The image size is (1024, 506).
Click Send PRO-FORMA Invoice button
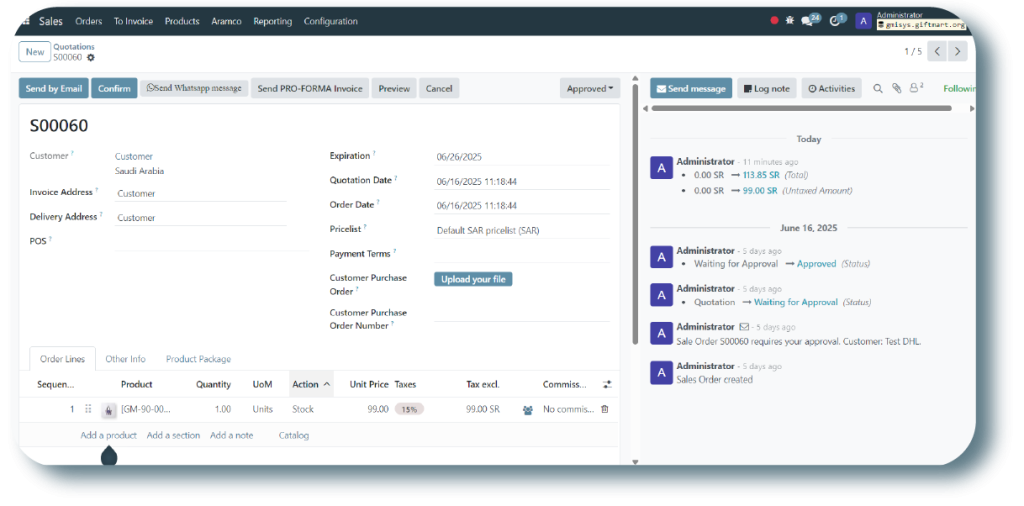(x=310, y=88)
